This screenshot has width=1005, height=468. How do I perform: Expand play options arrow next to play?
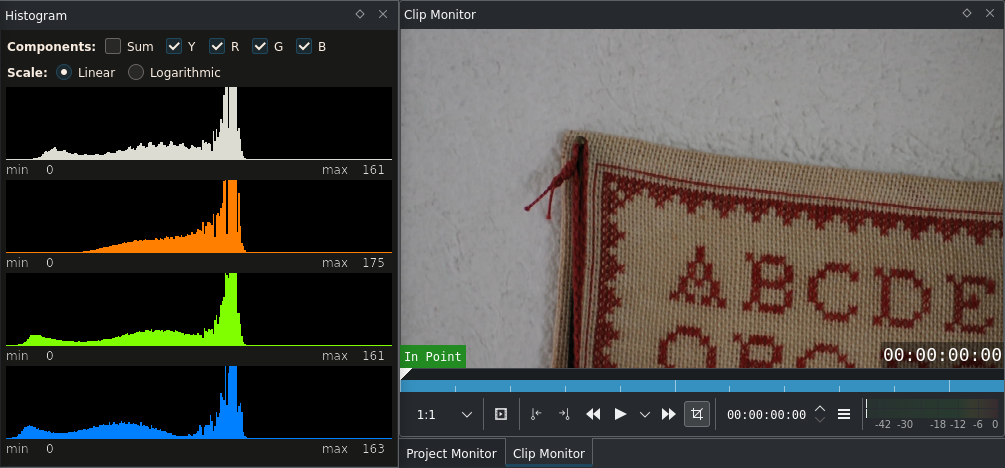tap(645, 415)
